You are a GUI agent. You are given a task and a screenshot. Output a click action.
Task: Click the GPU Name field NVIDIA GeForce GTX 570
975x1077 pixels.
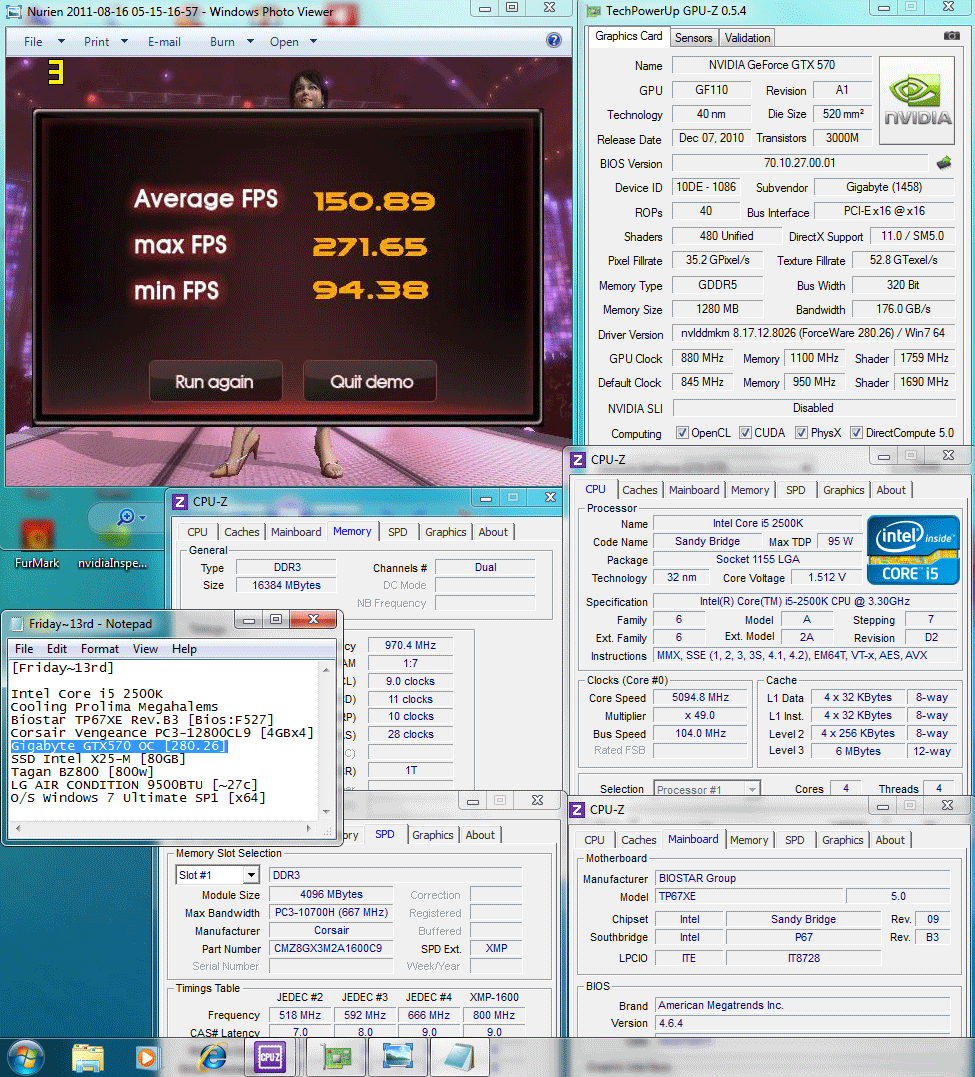pos(772,65)
